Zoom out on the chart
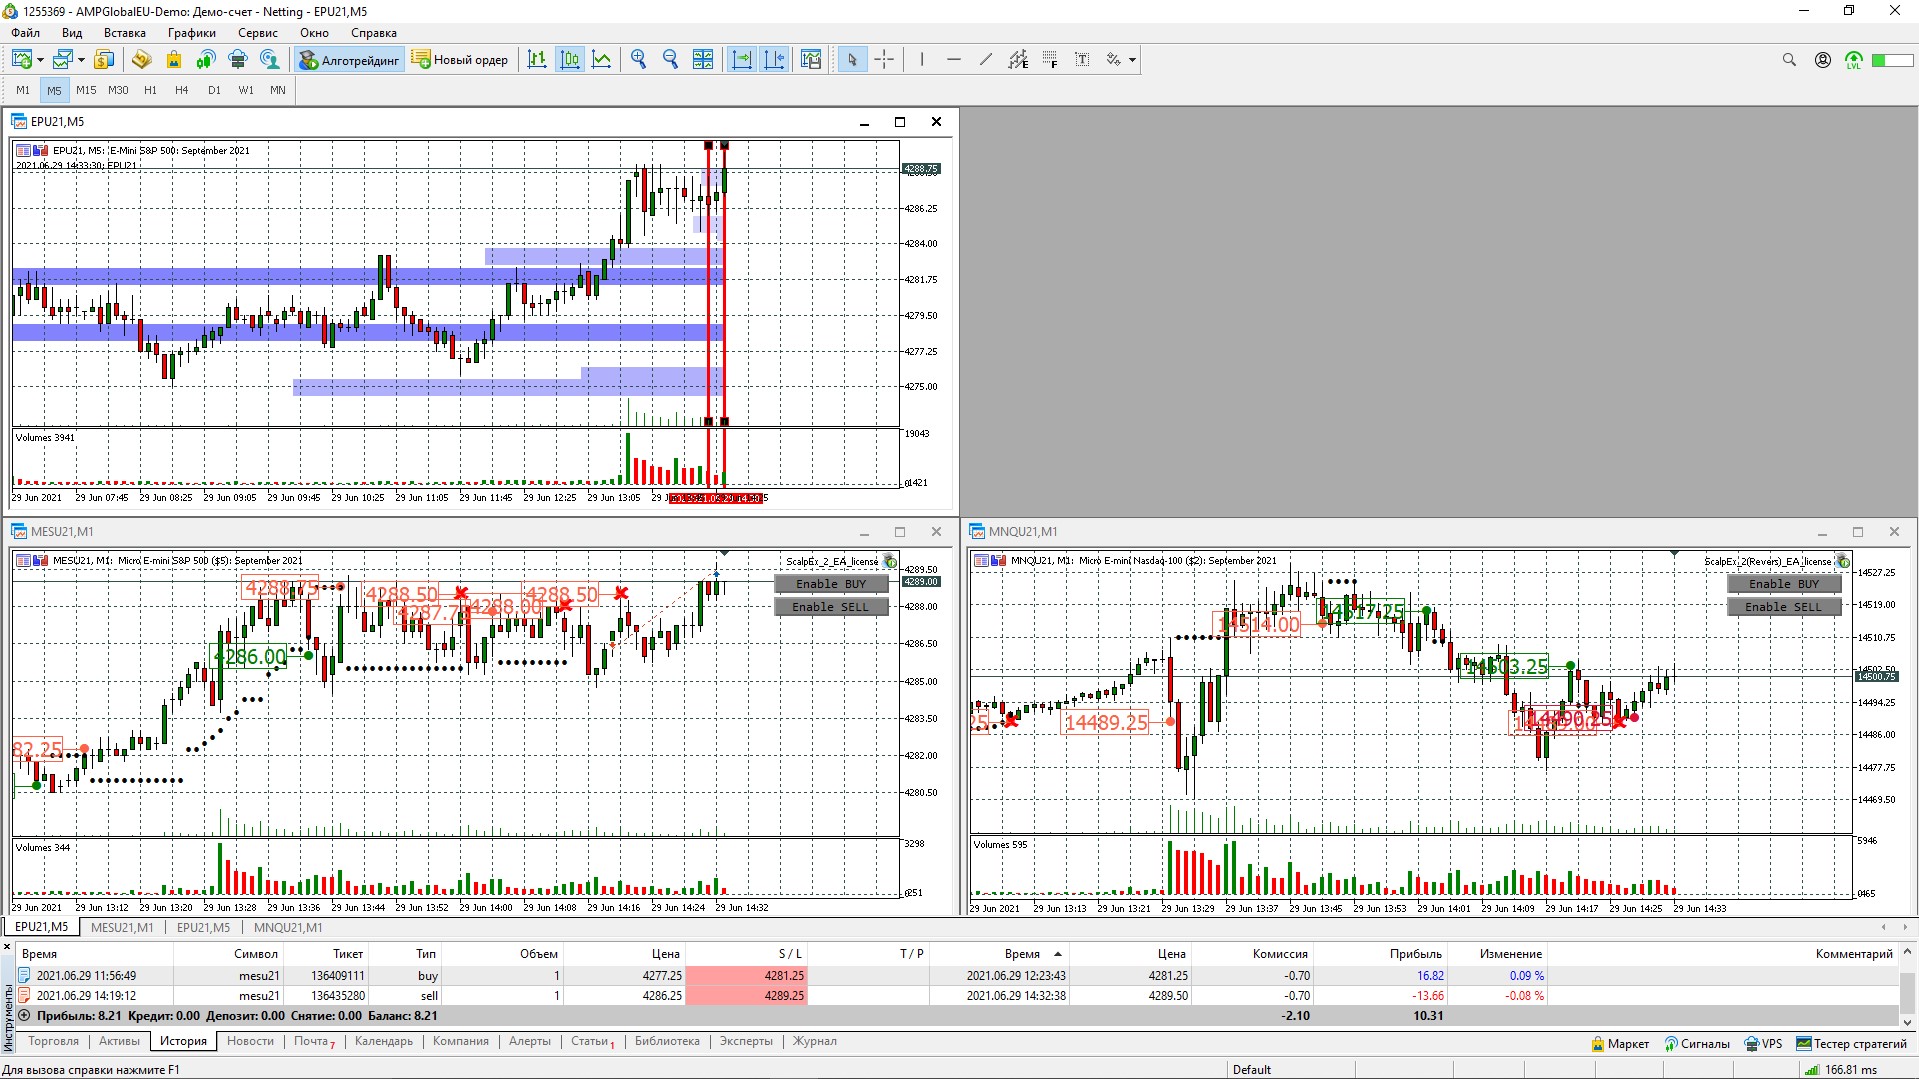The width and height of the screenshot is (1919, 1079). [671, 60]
